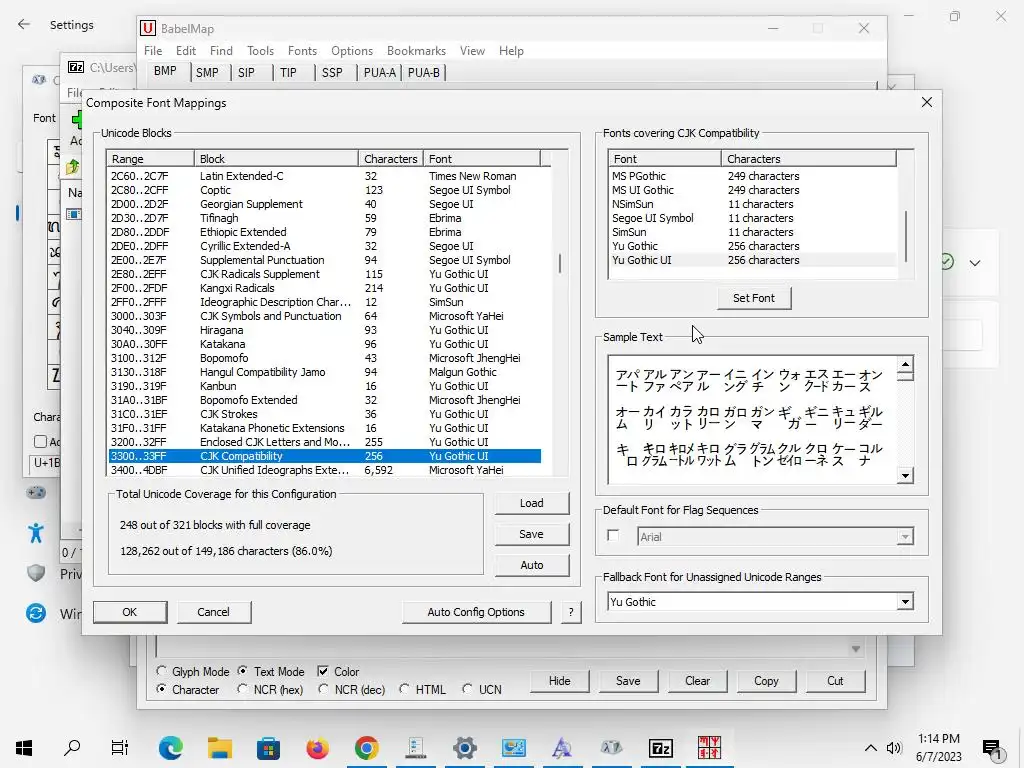The image size is (1024, 768).
Task: Open the Fonts menu in BabelMap
Action: tap(302, 50)
